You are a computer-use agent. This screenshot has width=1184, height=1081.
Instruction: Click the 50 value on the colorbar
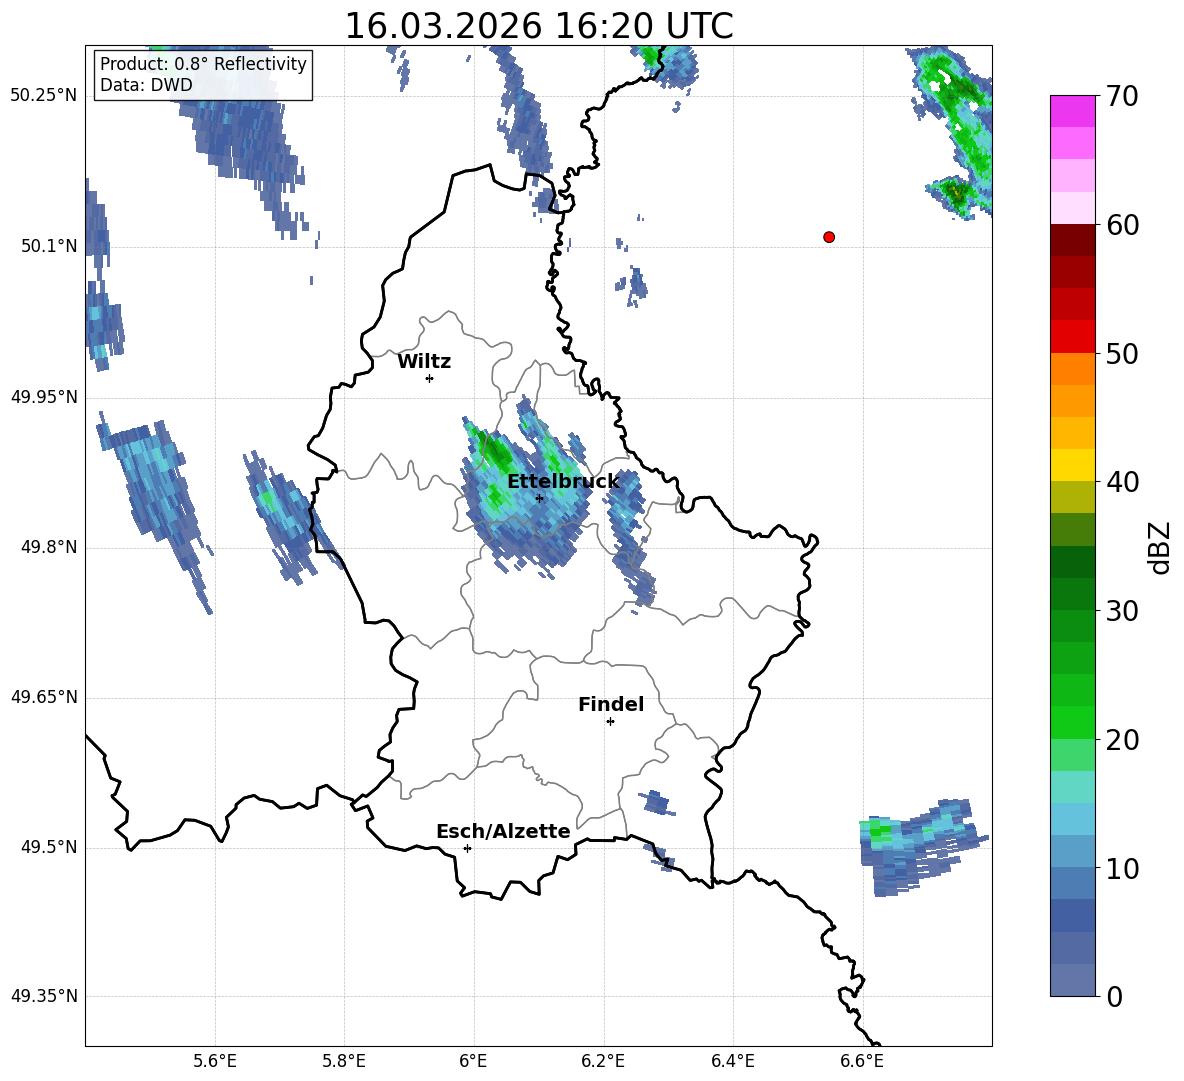pos(1121,354)
